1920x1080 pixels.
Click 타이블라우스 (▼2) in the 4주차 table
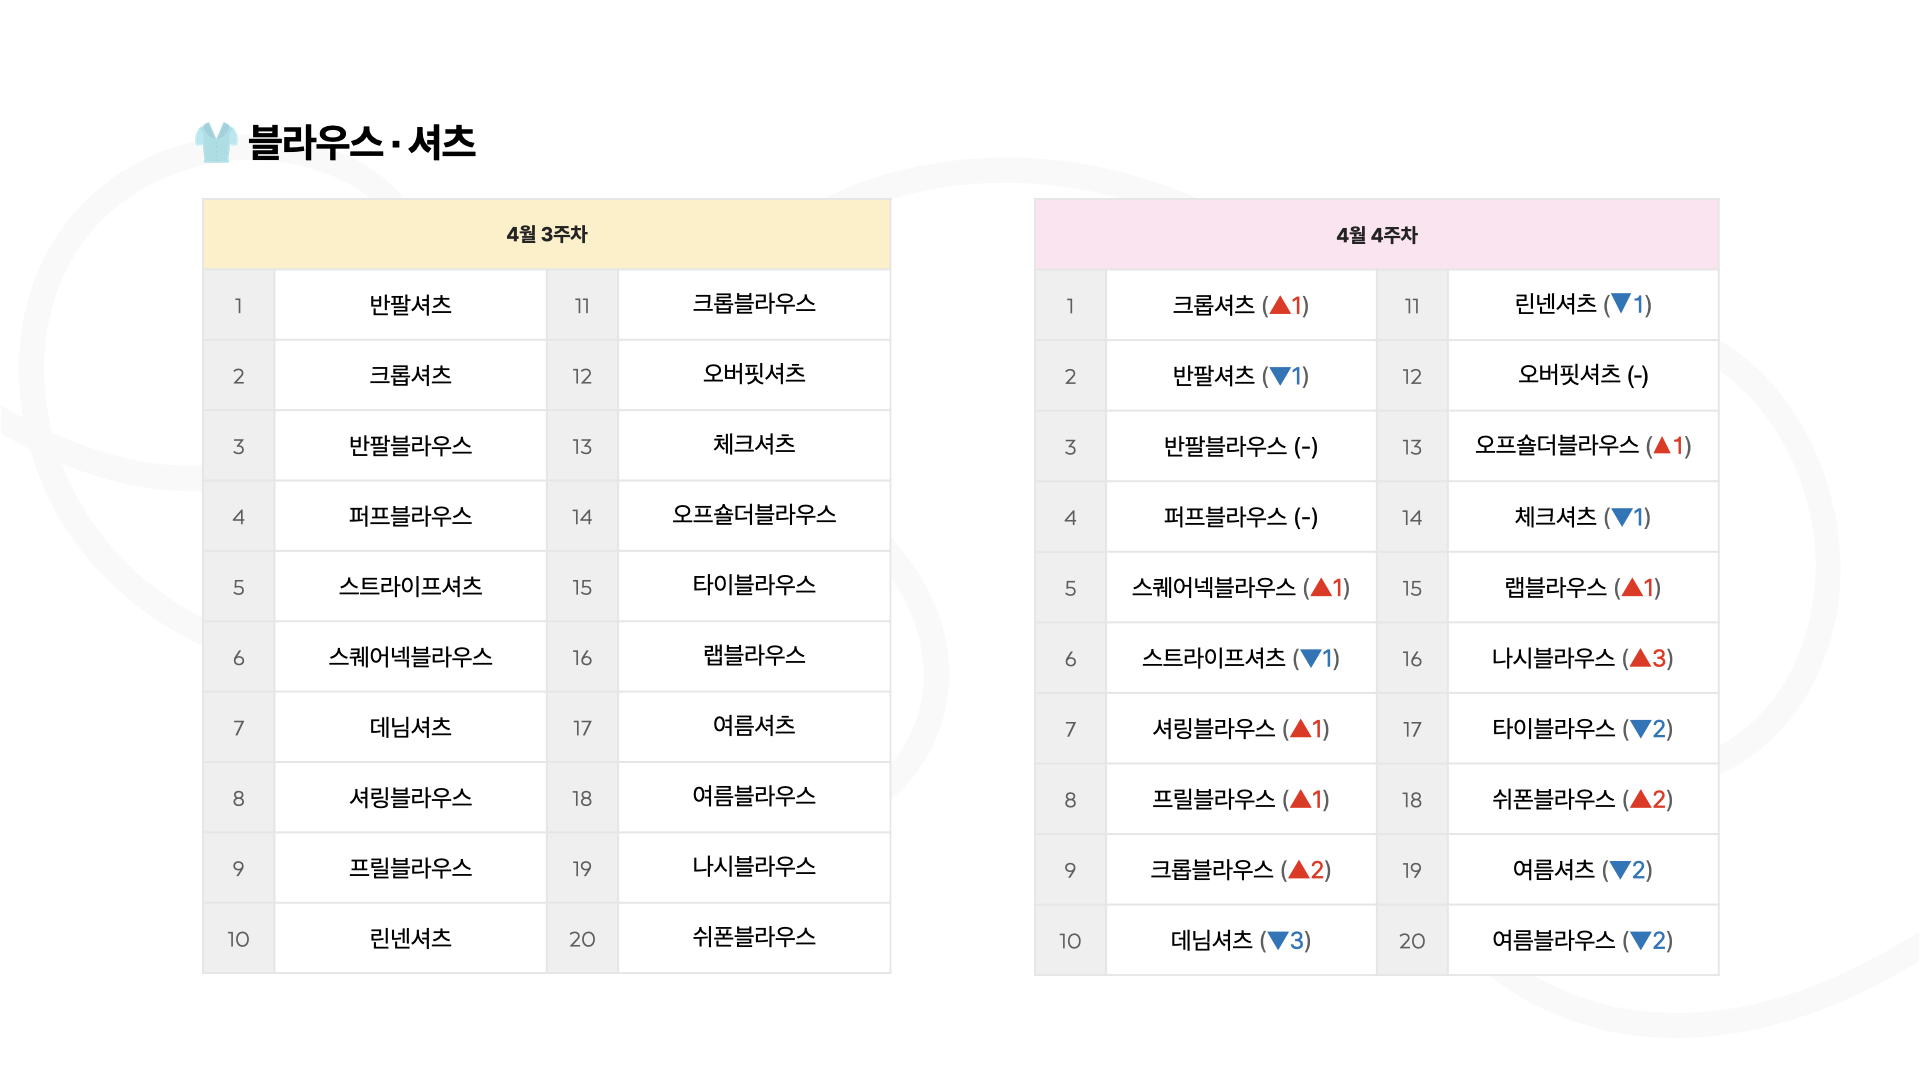click(1583, 729)
